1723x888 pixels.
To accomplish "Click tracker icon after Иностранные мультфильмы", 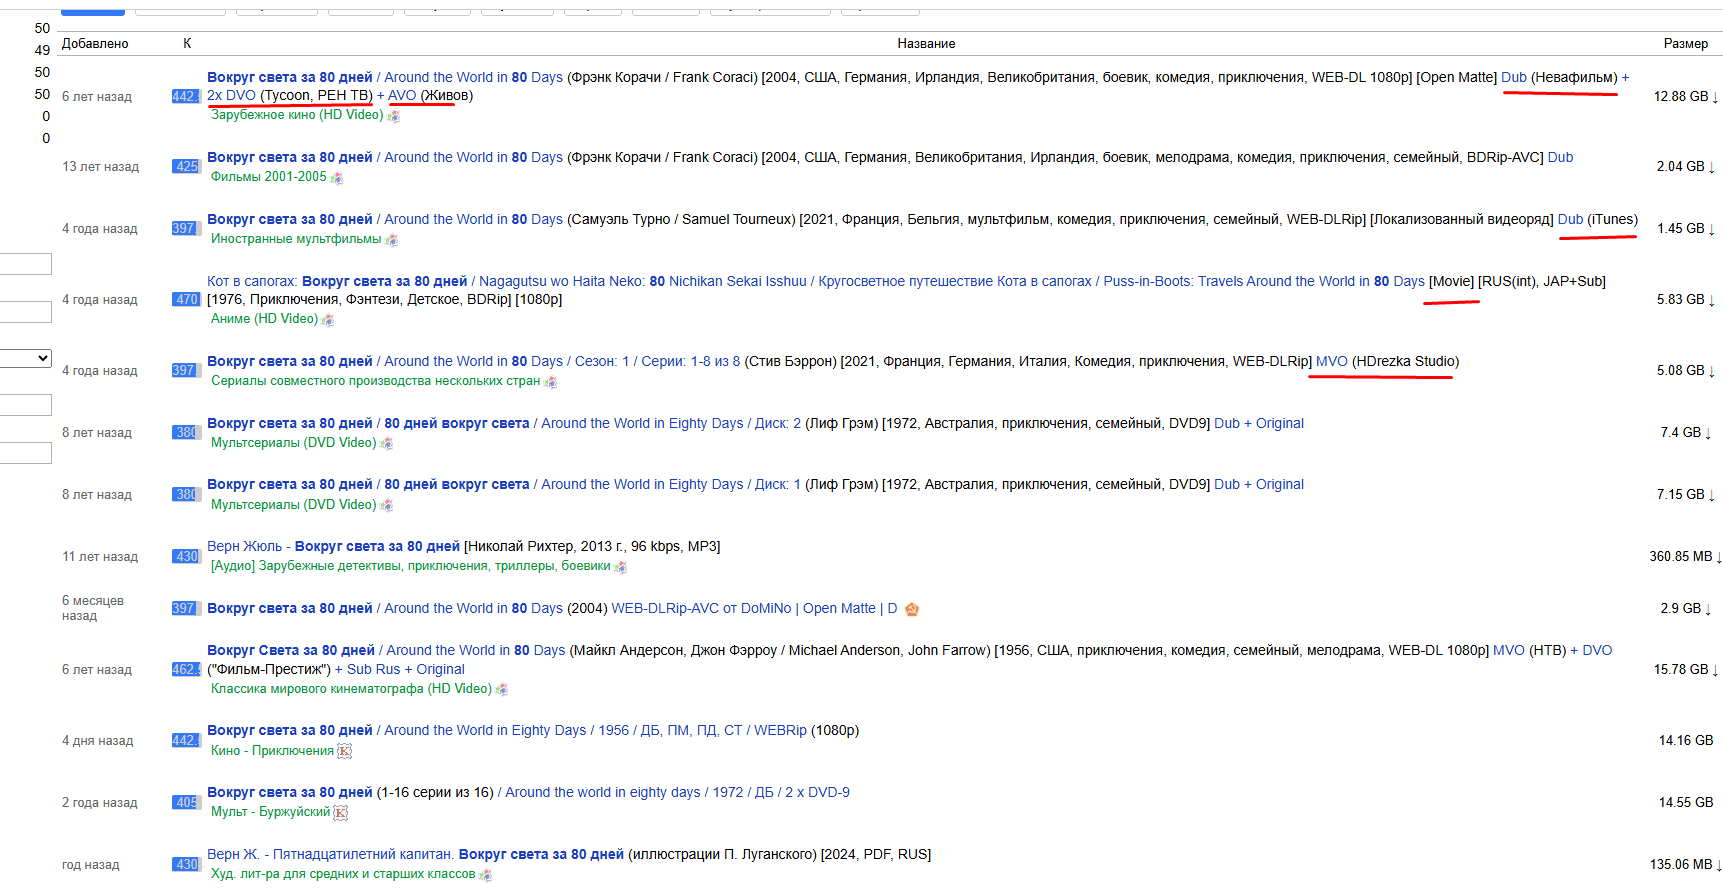I will [x=392, y=240].
